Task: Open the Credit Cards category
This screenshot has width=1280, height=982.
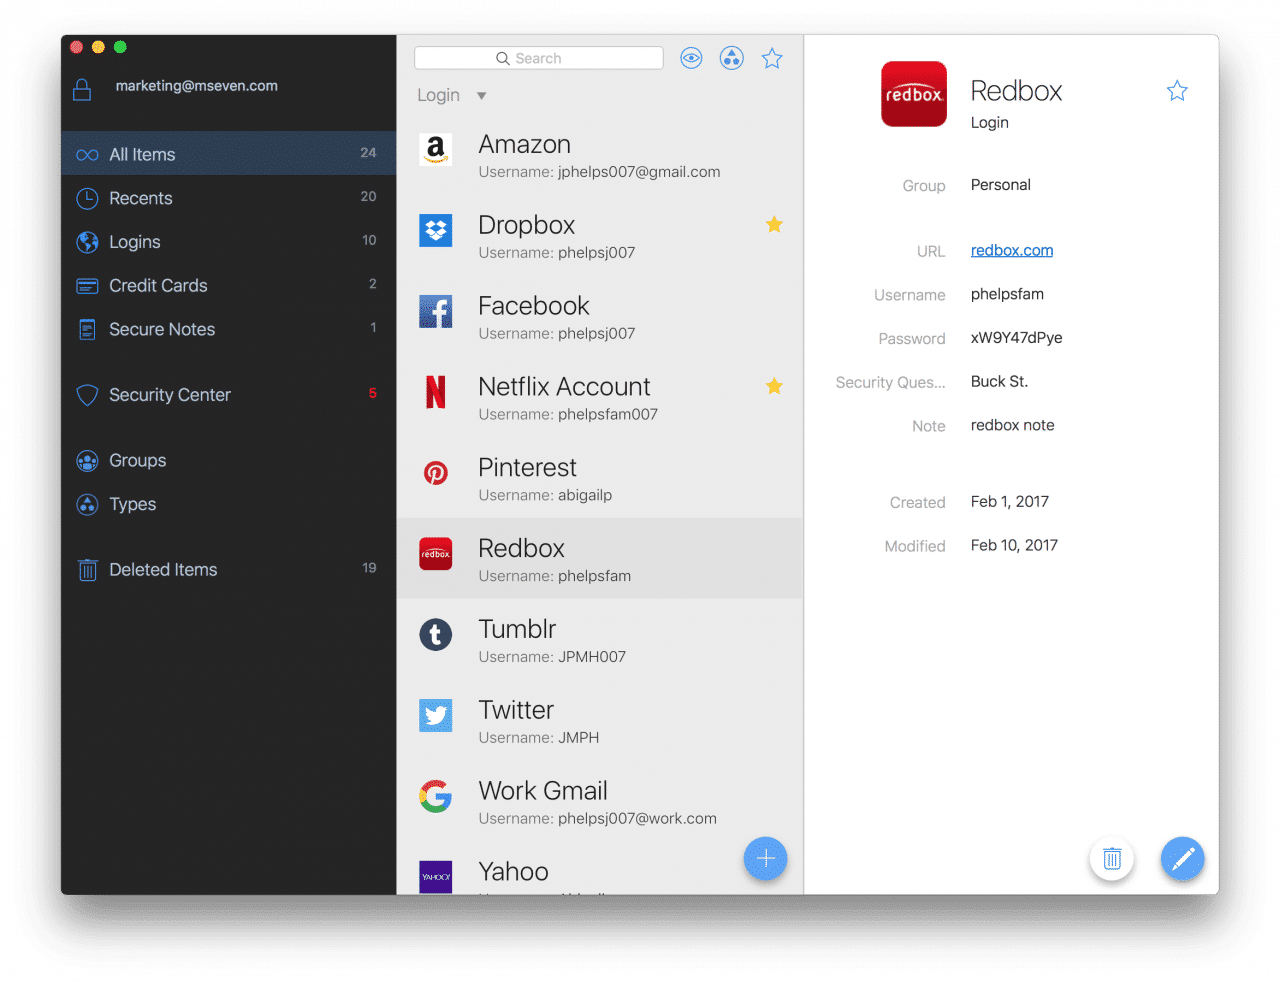Action: [x=229, y=286]
